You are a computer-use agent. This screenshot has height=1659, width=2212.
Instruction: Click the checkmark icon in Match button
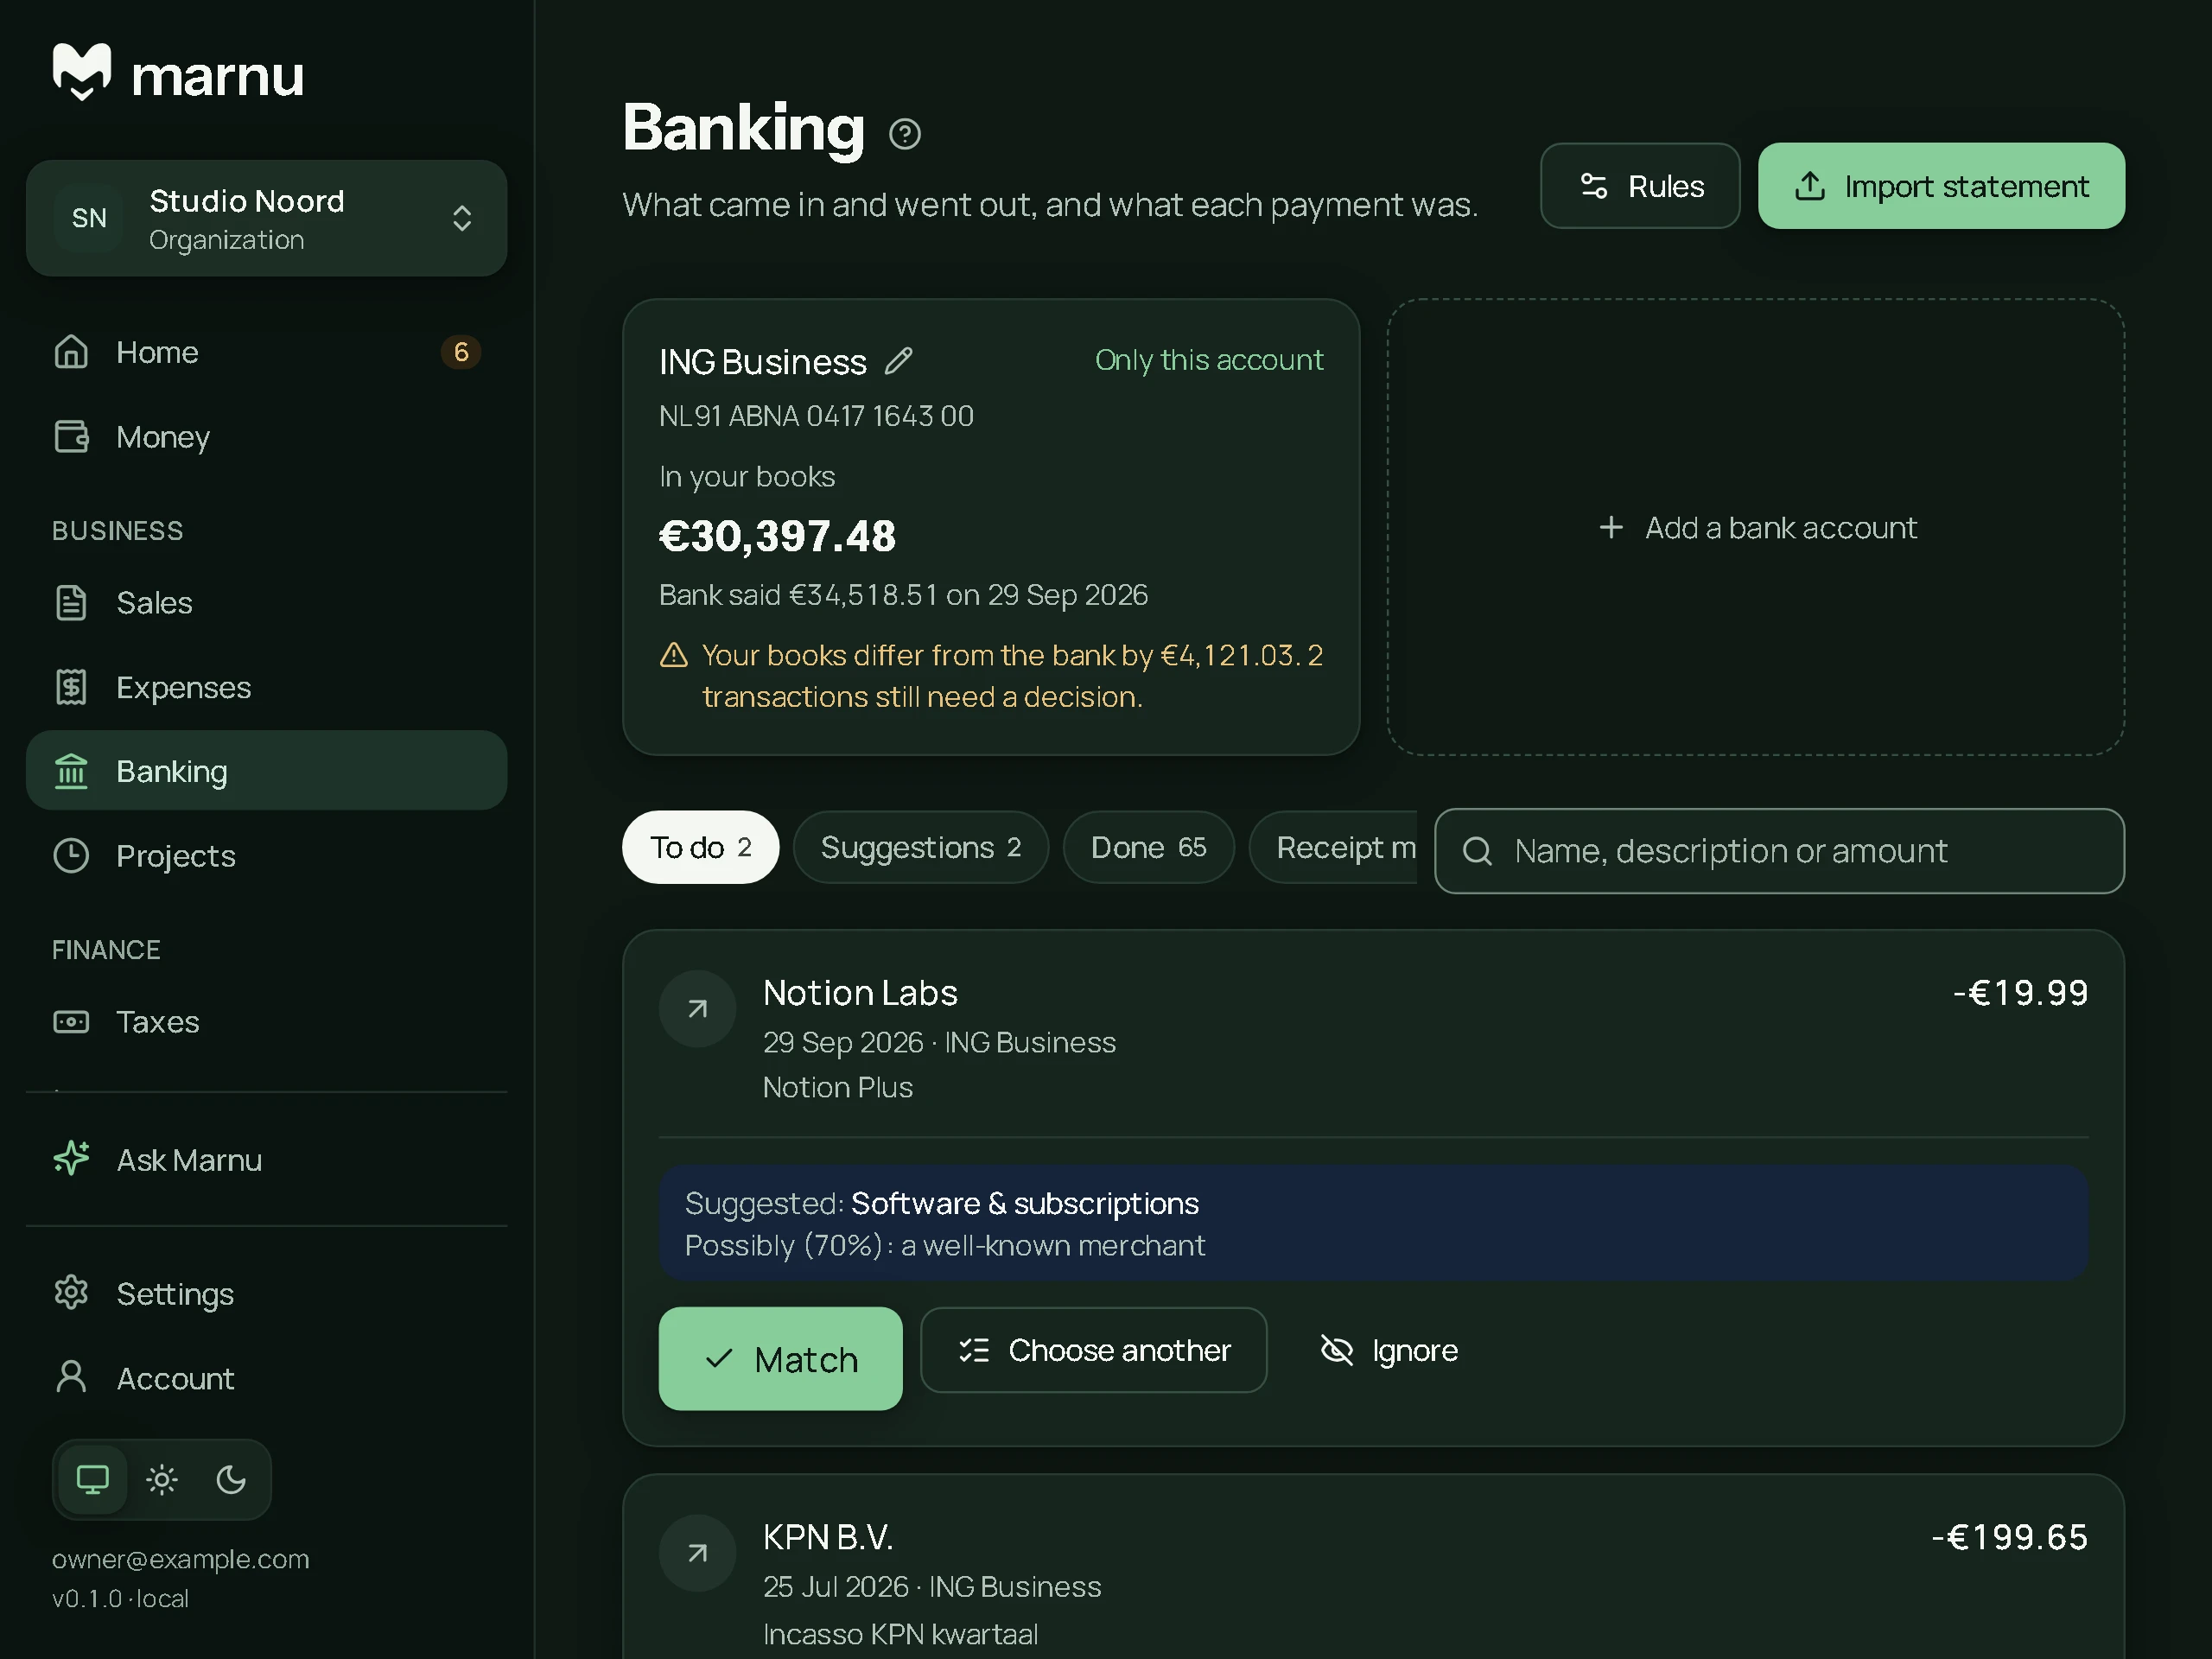(x=719, y=1359)
